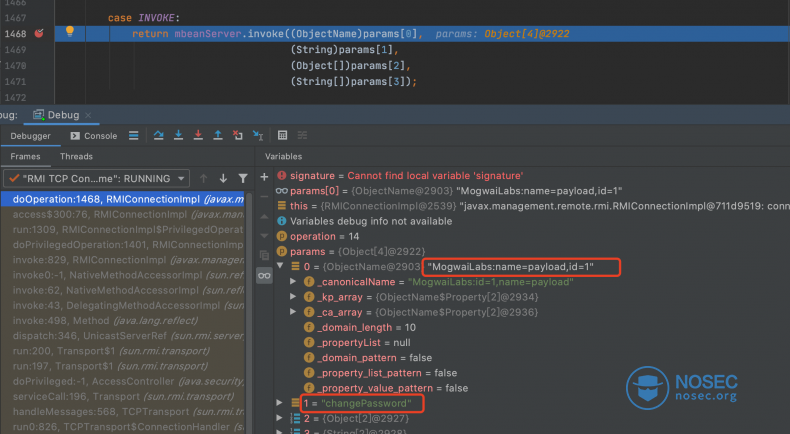Image resolution: width=790 pixels, height=434 pixels.
Task: Move watch up with arrow icon
Action: (x=264, y=216)
